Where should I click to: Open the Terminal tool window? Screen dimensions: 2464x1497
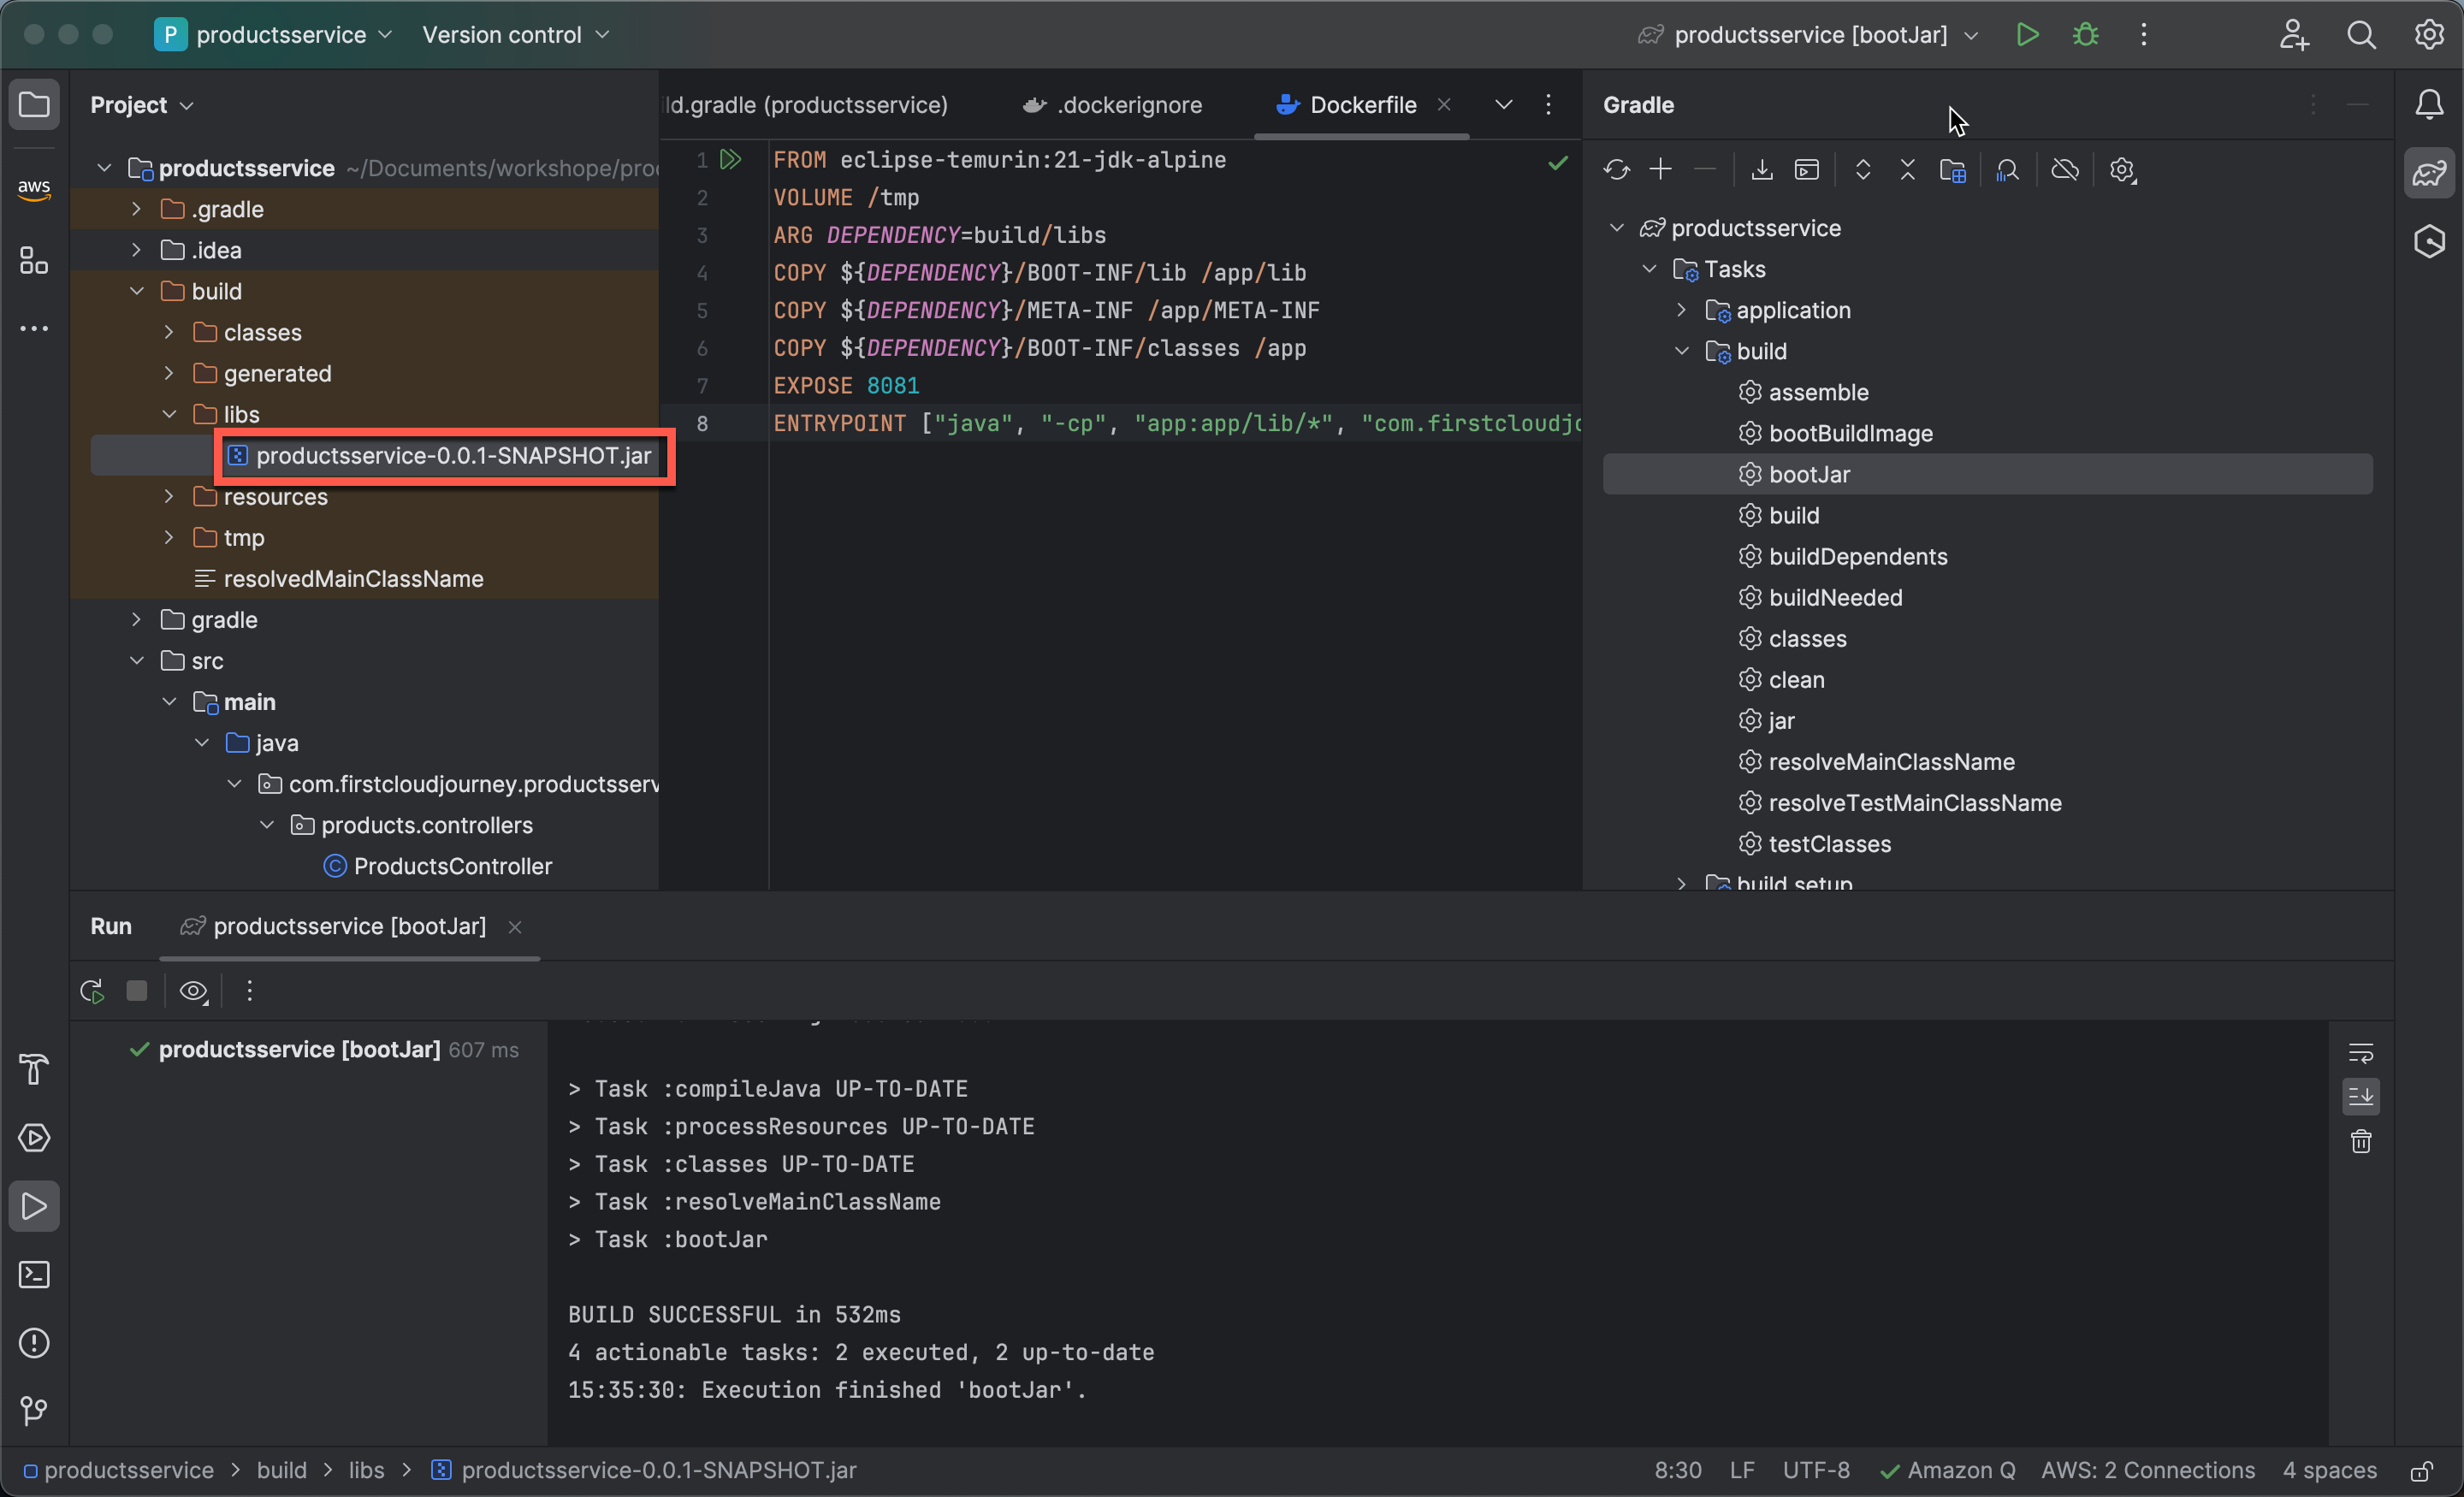(34, 1274)
